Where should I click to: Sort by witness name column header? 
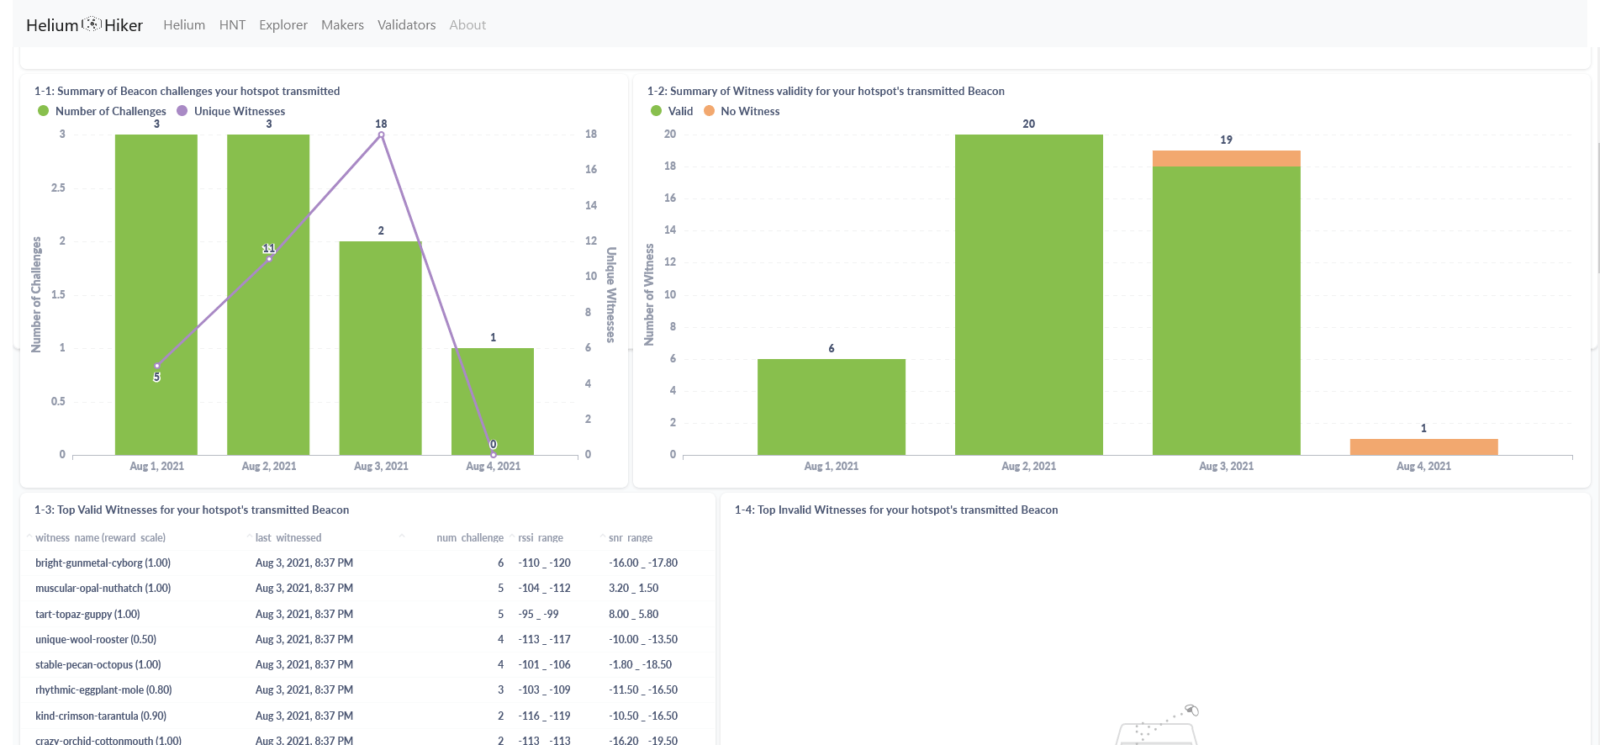click(x=100, y=538)
